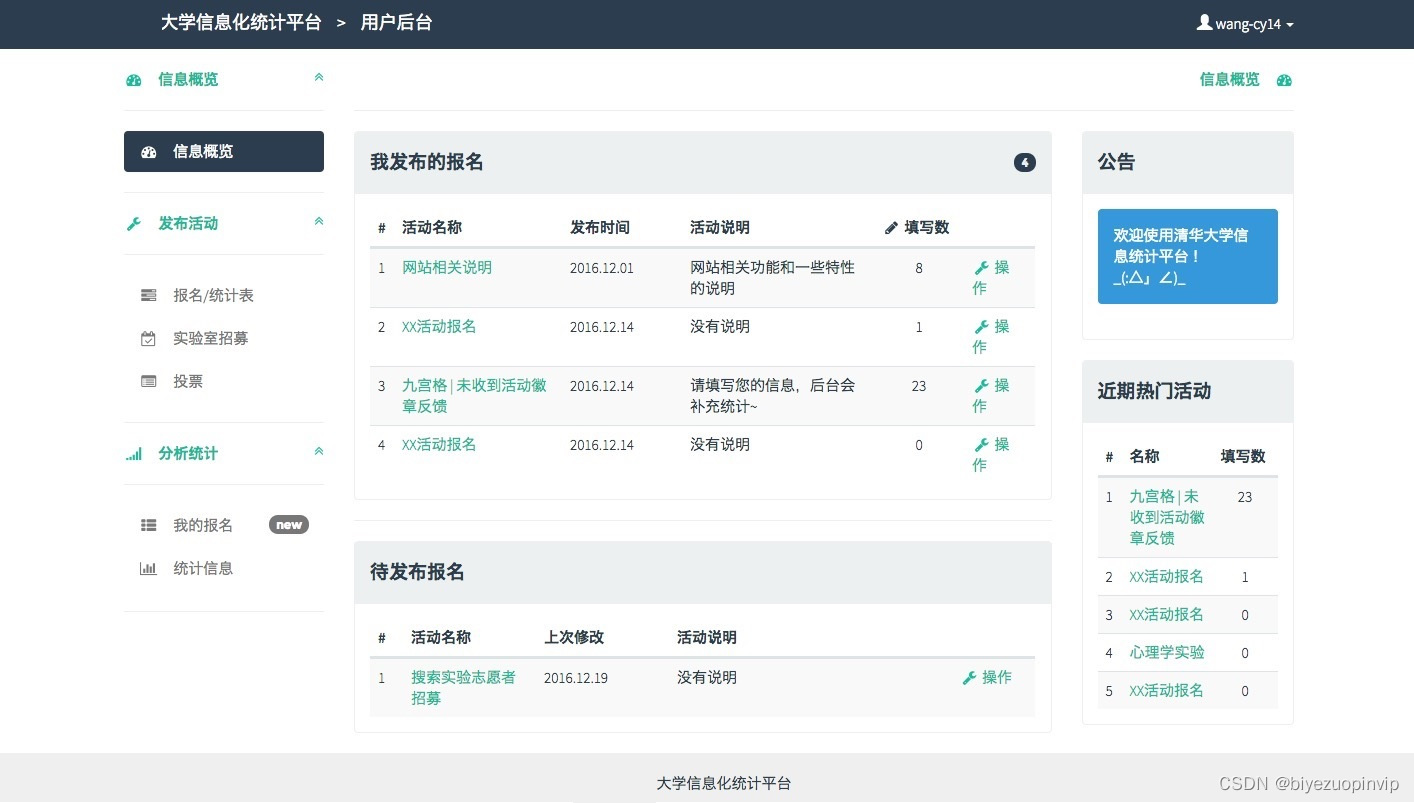Screen dimensions: 1414x803
Task: Click the list icon beside 报名/统计表
Action: 149,296
